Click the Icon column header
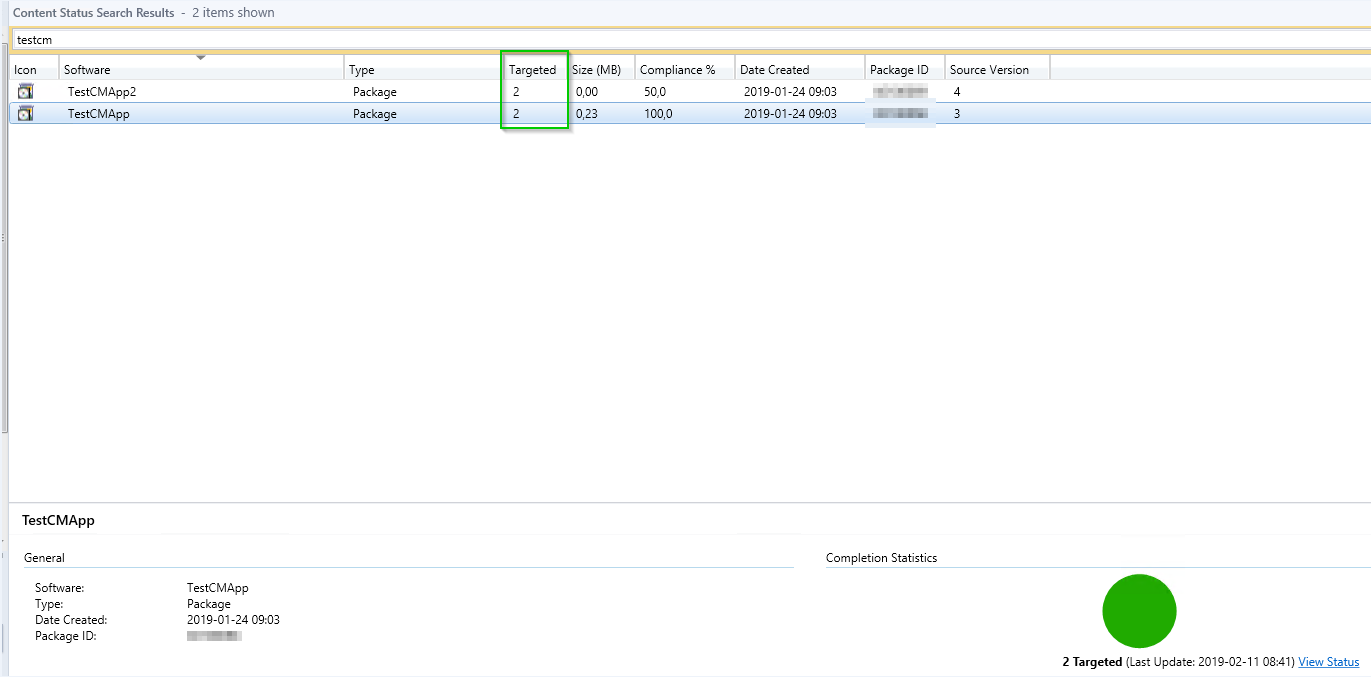The width and height of the screenshot is (1371, 677). pos(26,70)
